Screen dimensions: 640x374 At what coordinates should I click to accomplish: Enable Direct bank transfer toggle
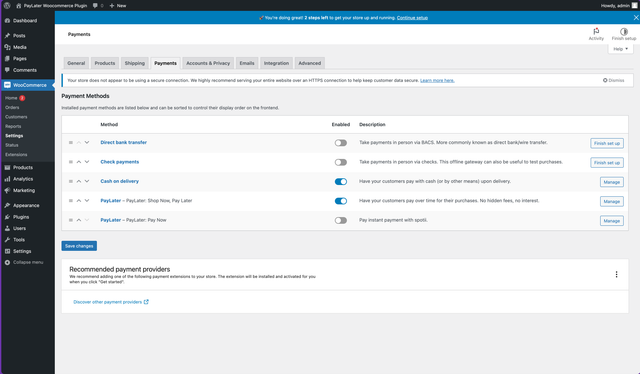pyautogui.click(x=340, y=143)
